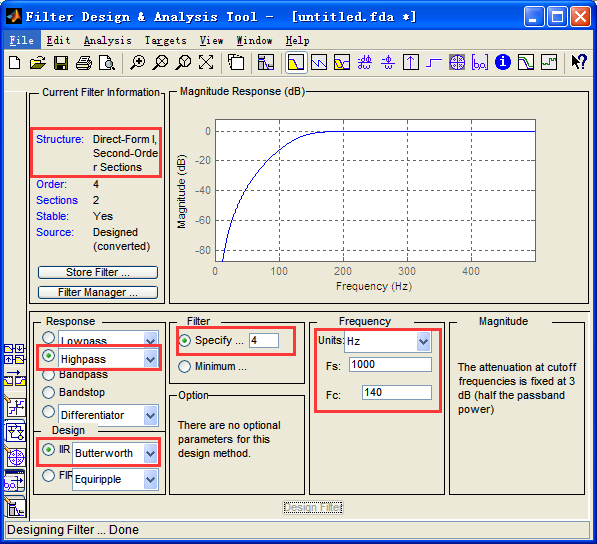This screenshot has width=597, height=544.
Task: Open the Analysis menu
Action: 108,40
